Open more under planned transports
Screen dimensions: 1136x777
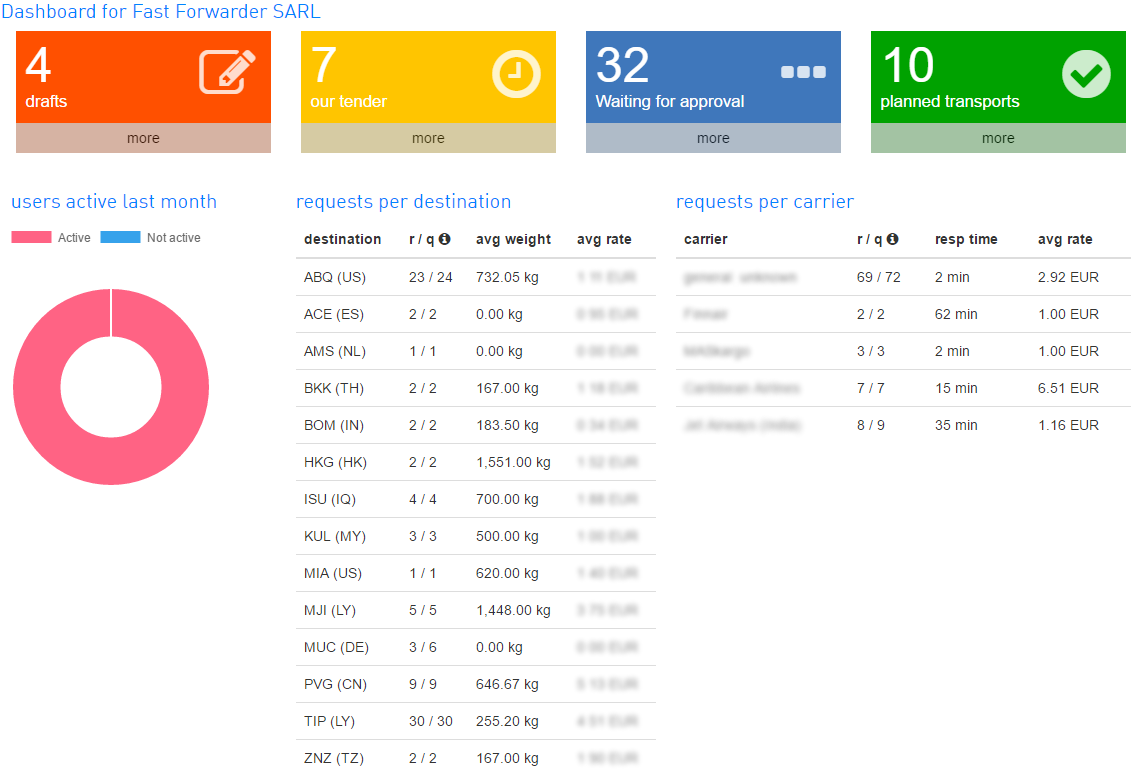pos(998,139)
